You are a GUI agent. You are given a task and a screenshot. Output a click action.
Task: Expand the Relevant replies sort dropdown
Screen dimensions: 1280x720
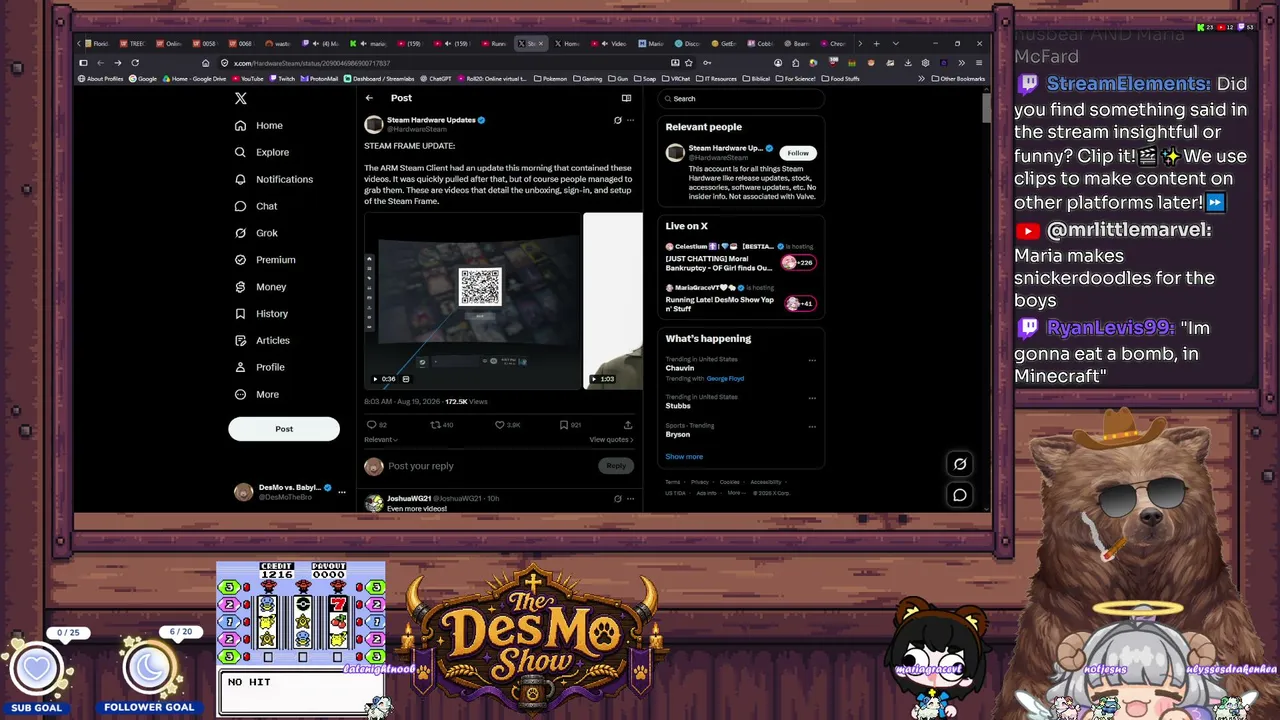click(x=381, y=440)
